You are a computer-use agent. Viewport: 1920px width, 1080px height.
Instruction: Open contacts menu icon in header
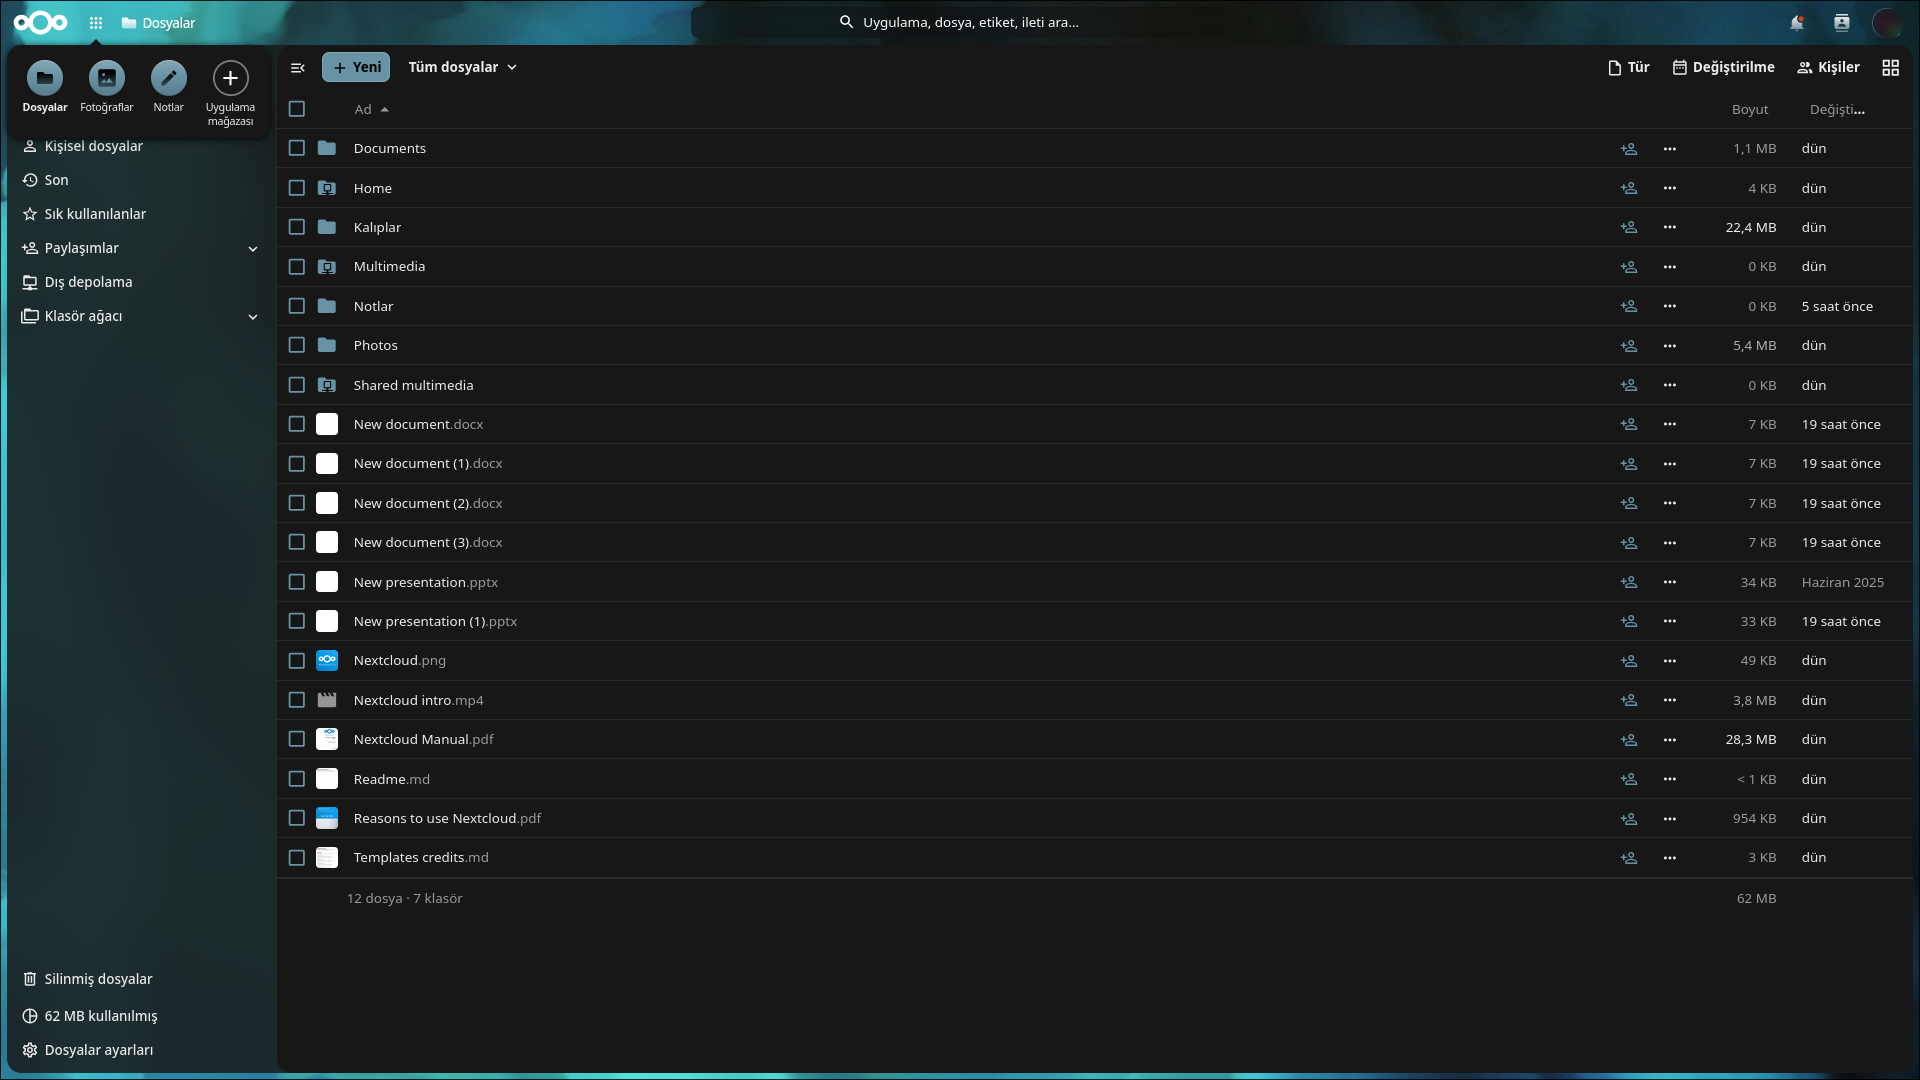pyautogui.click(x=1842, y=22)
